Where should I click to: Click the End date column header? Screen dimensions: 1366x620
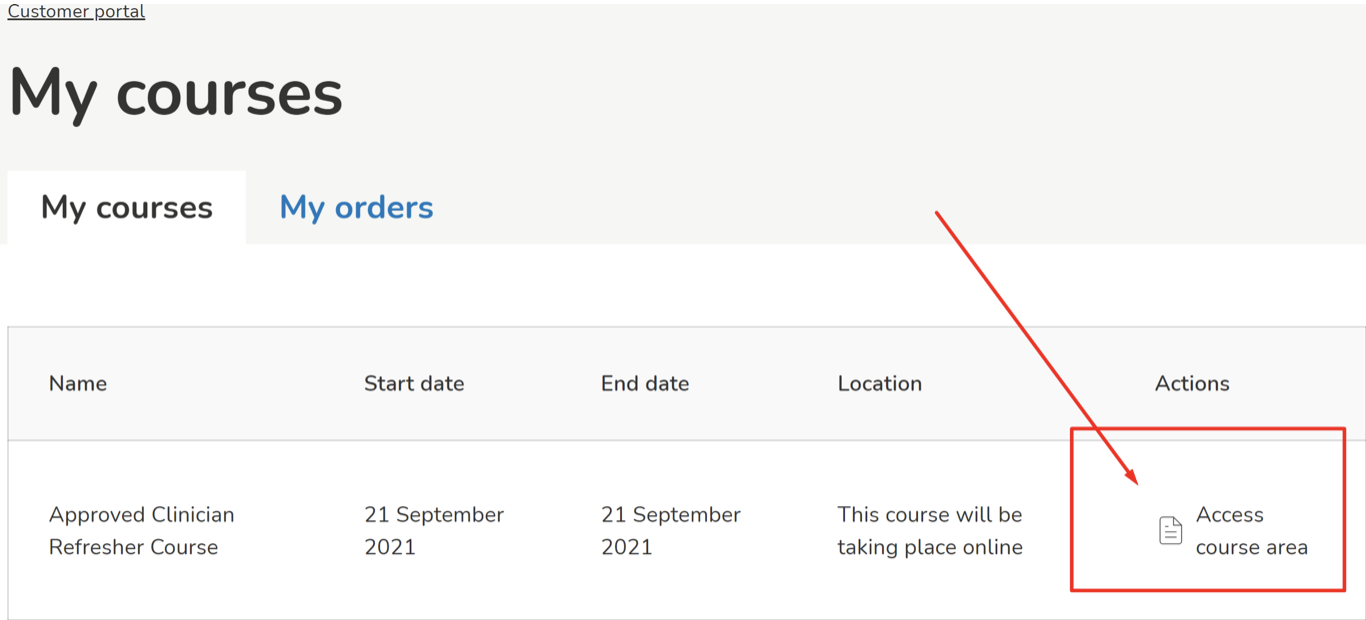click(x=645, y=383)
